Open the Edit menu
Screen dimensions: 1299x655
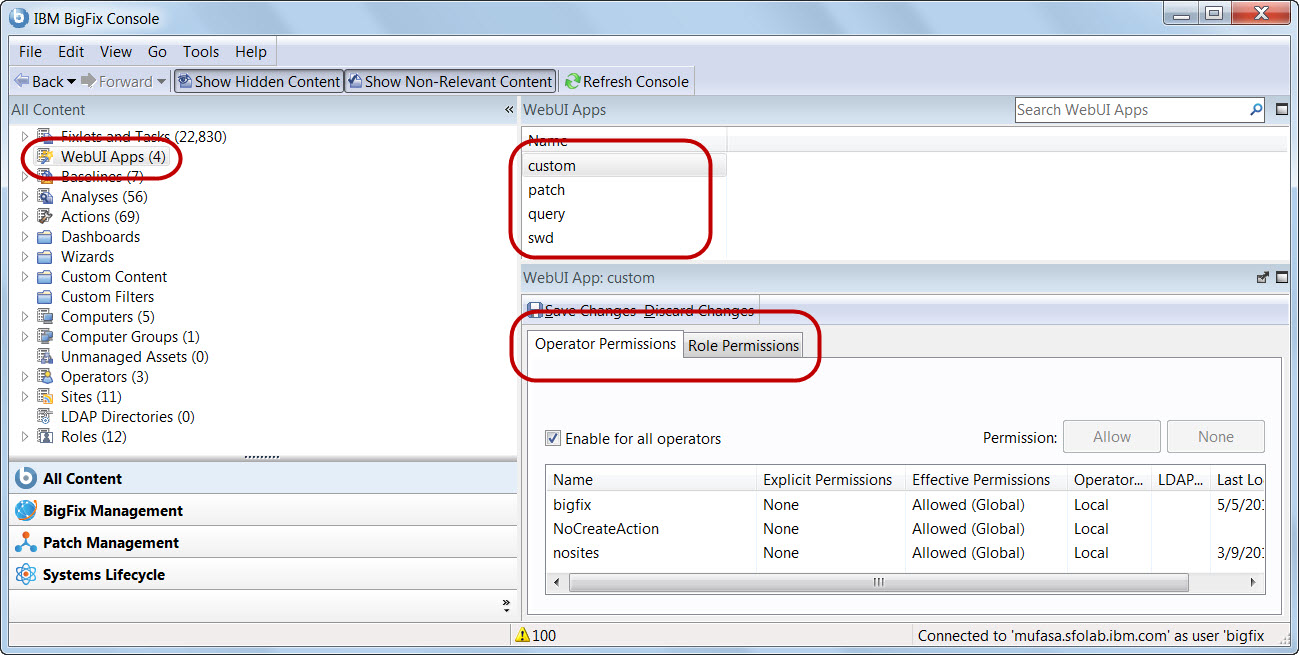pyautogui.click(x=71, y=51)
